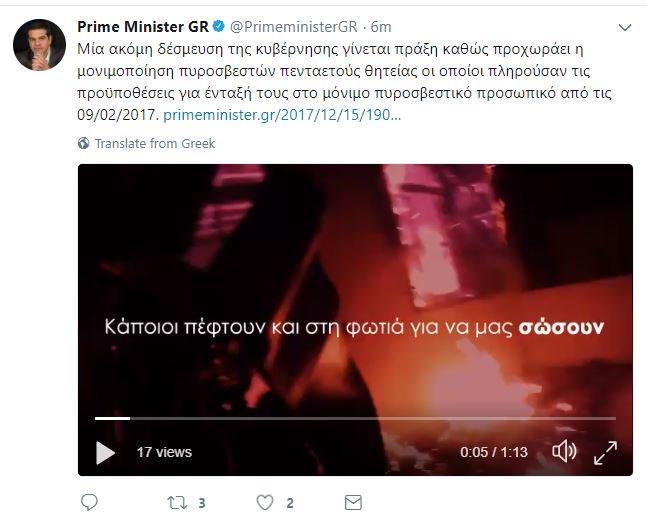The width and height of the screenshot is (647, 515).
Task: Expand video to fullscreen
Action: pos(605,453)
